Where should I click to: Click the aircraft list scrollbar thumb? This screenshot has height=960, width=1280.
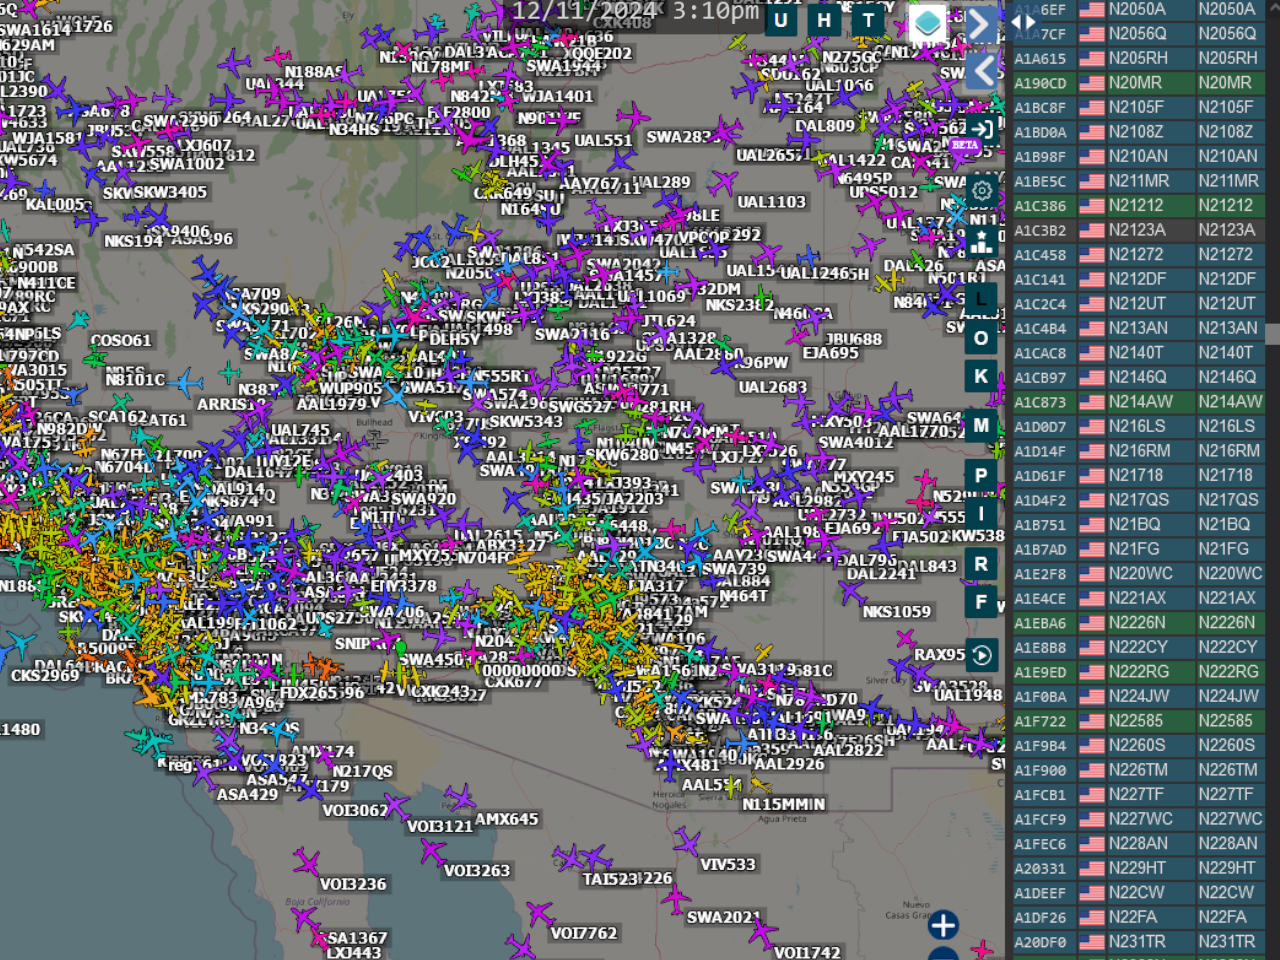(x=1273, y=333)
